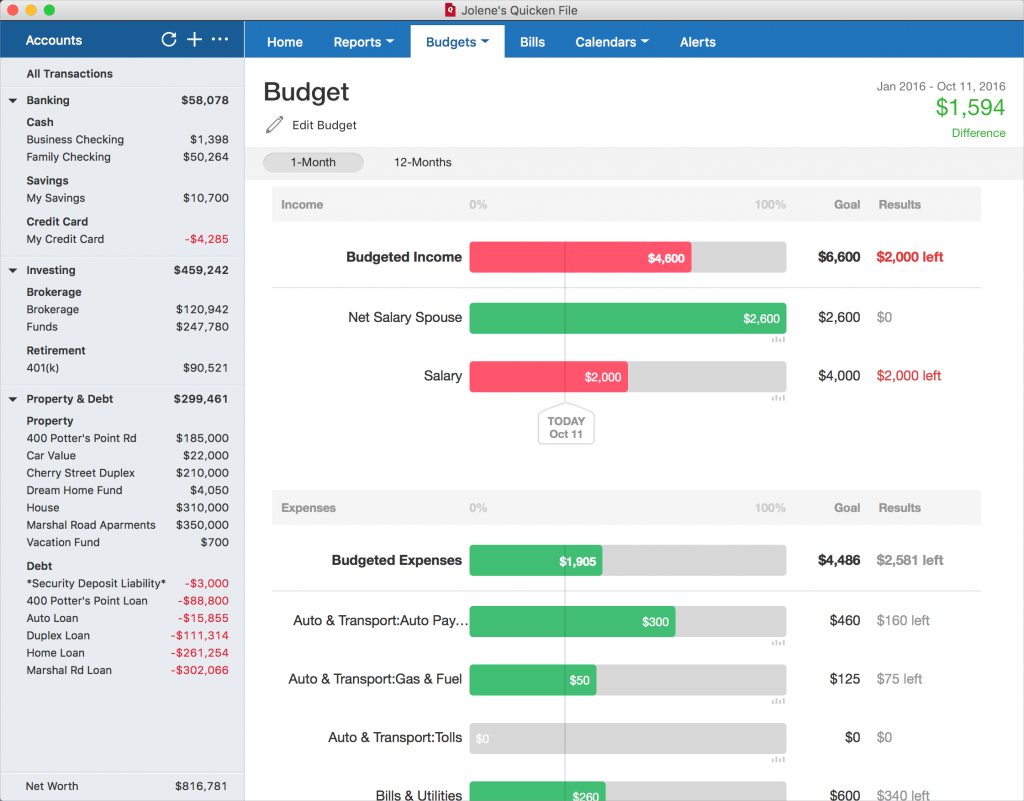Open the Alerts tab

(697, 42)
